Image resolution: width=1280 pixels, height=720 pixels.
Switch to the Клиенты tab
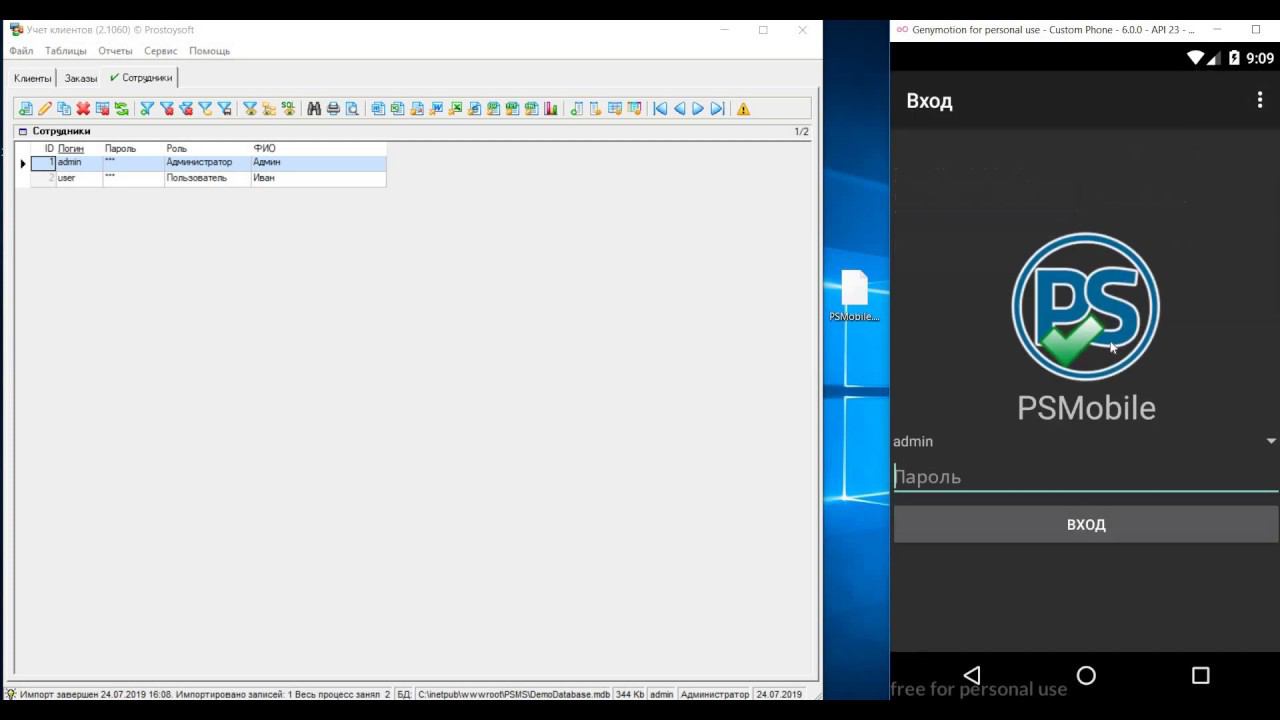(33, 78)
